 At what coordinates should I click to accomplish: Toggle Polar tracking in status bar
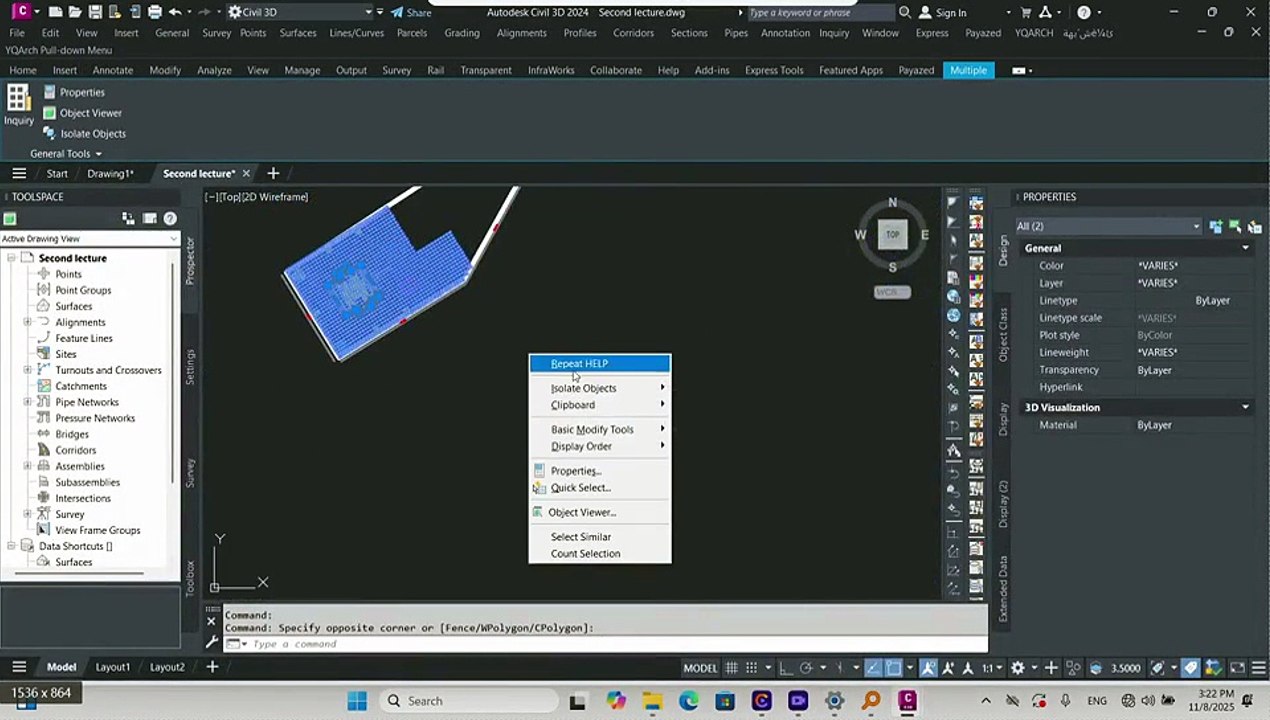point(808,668)
